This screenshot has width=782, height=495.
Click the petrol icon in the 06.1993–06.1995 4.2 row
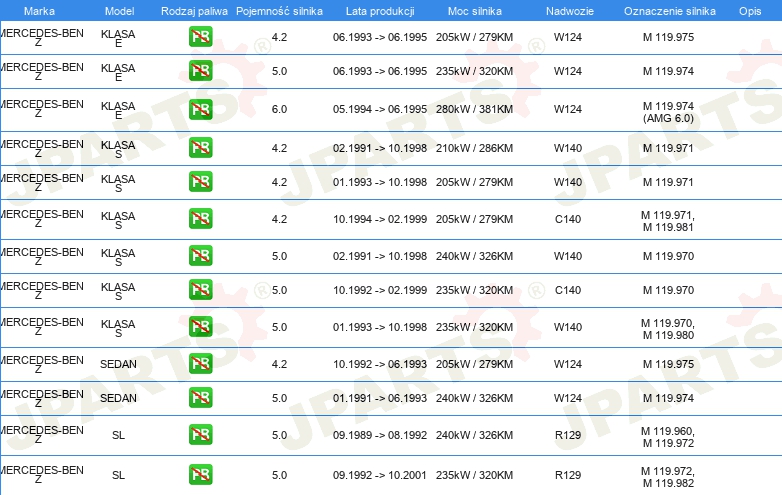tap(200, 37)
